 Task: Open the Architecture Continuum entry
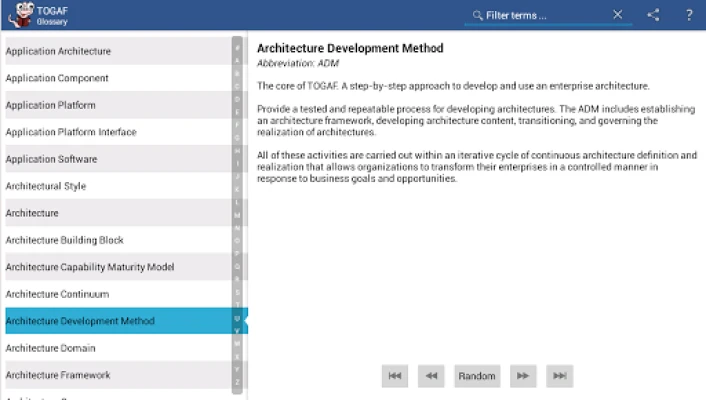115,294
